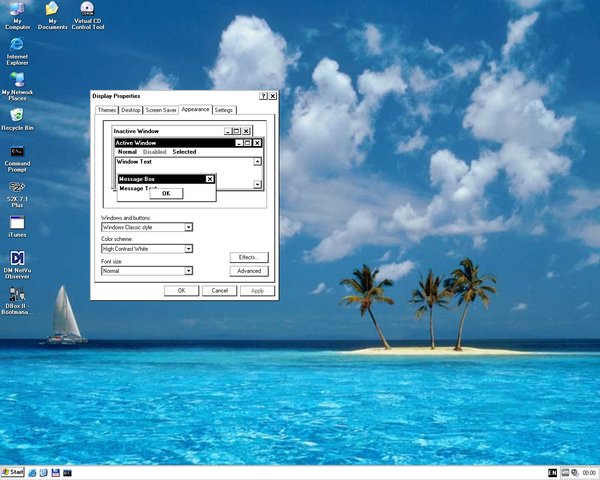
Task: Launch command prompt from quick launch bar
Action: coord(67,473)
